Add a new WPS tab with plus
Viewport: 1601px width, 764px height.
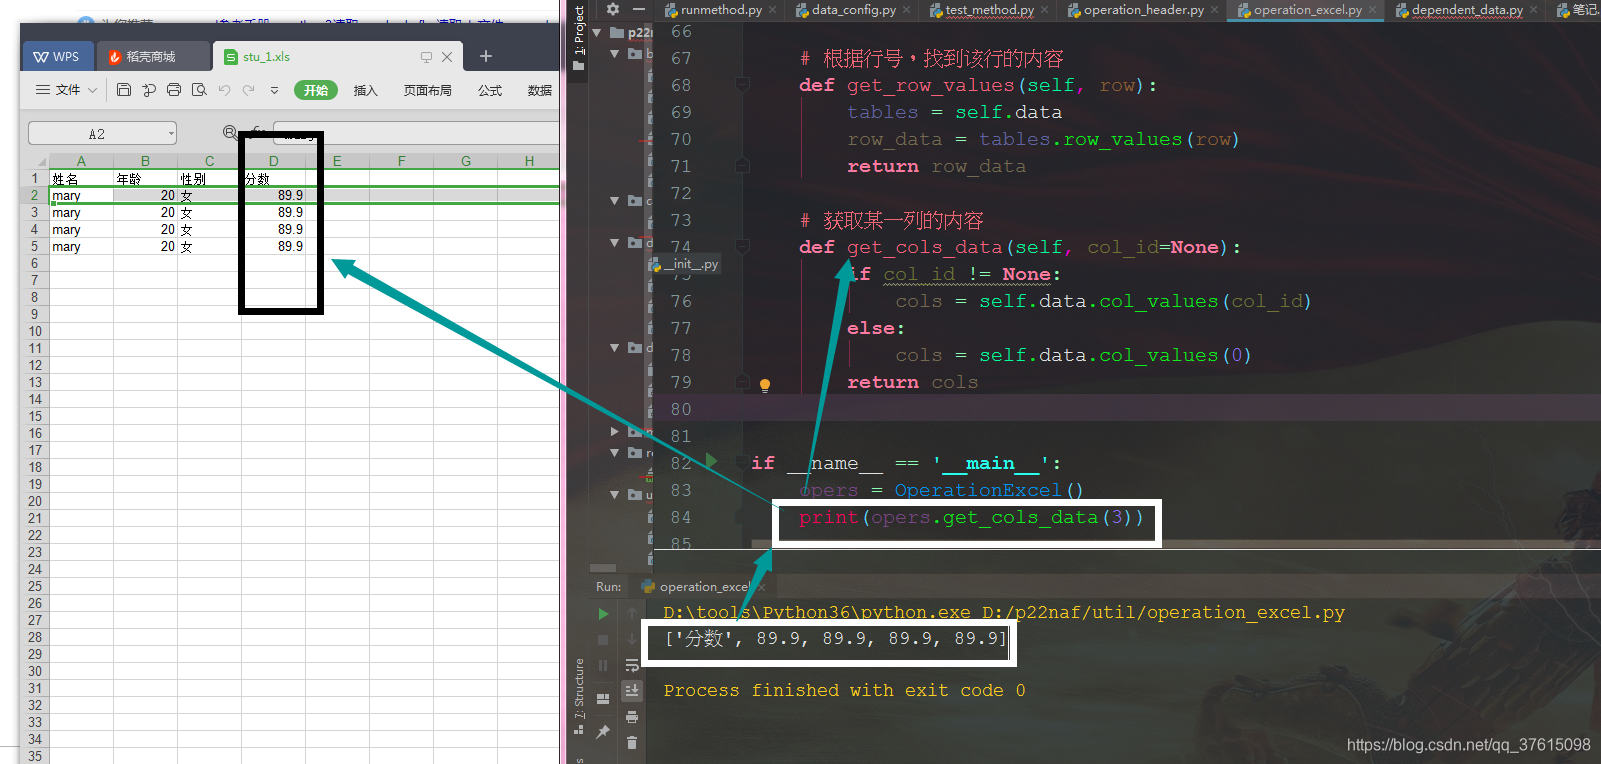coord(486,56)
